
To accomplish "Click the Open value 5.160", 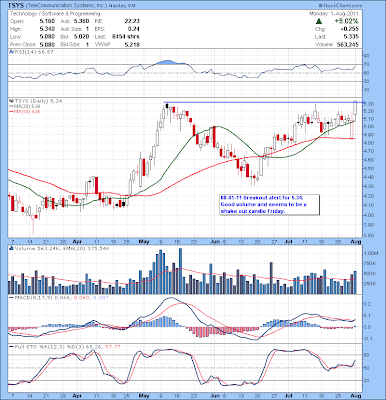I will pos(48,21).
